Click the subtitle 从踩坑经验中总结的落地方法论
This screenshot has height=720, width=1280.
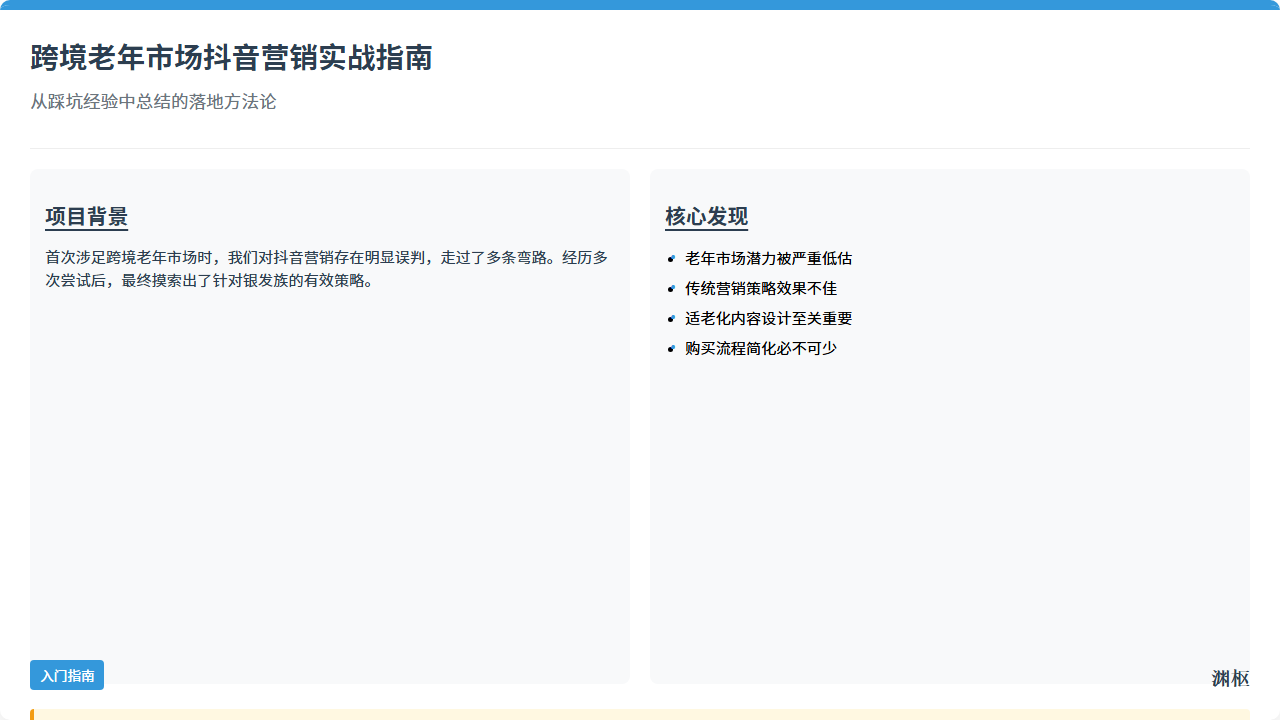[x=153, y=102]
